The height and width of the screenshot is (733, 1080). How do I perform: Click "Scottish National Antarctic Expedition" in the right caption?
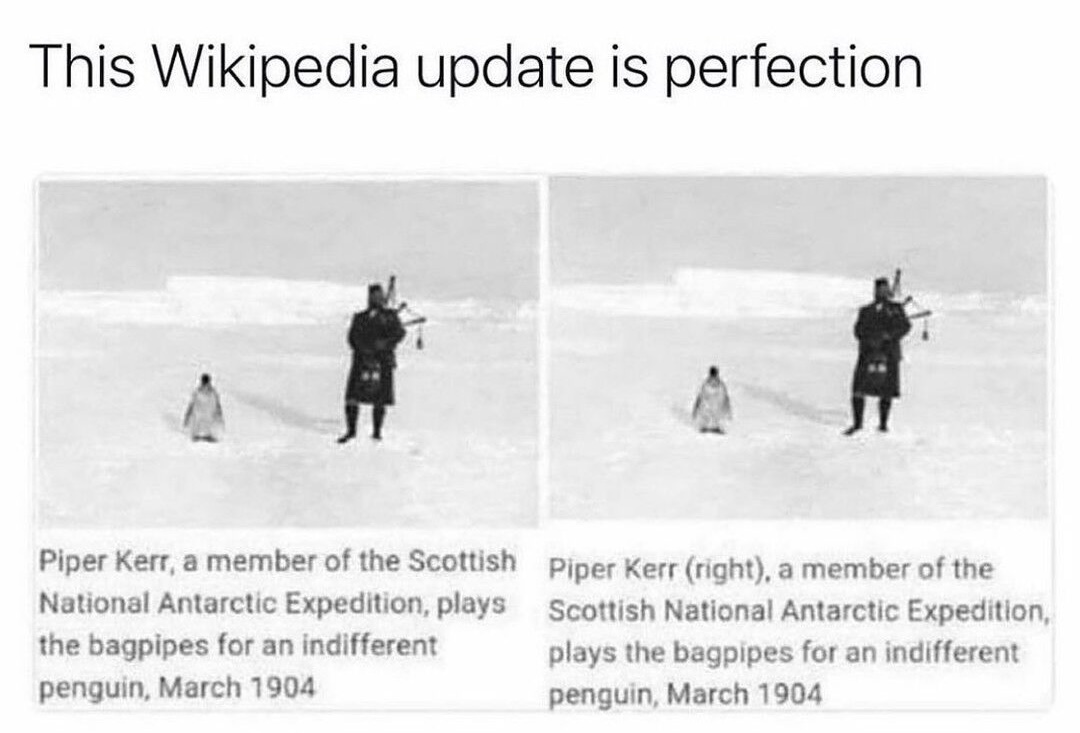(797, 611)
